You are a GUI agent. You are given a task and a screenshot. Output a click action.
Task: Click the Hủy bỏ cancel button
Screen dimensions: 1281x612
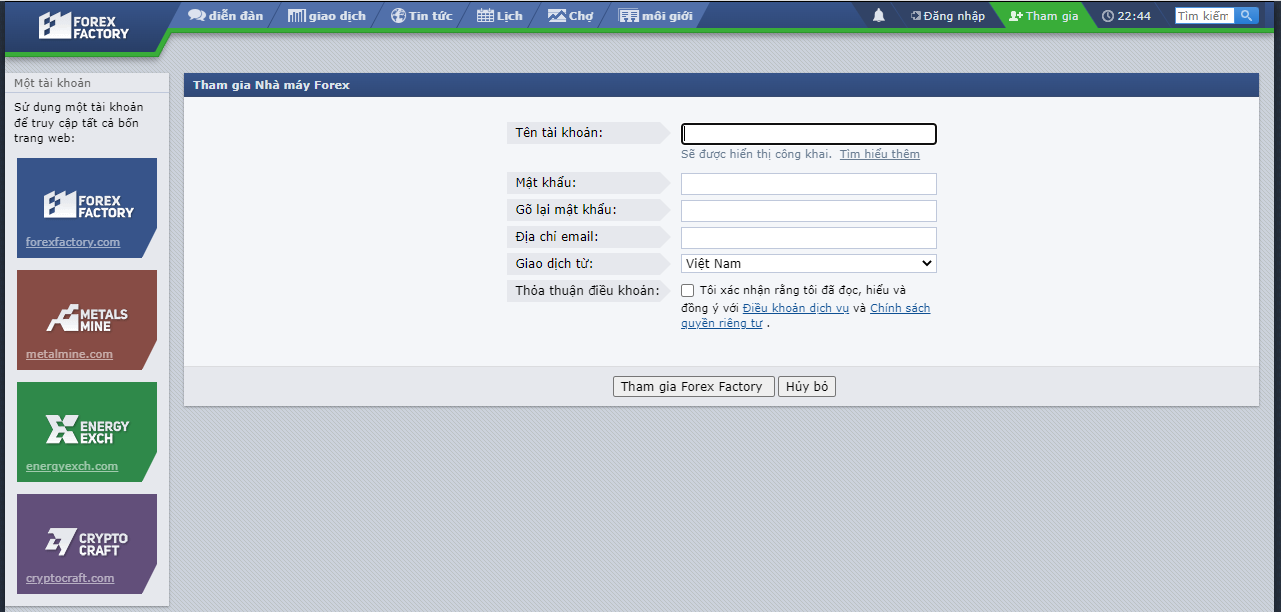tap(807, 387)
